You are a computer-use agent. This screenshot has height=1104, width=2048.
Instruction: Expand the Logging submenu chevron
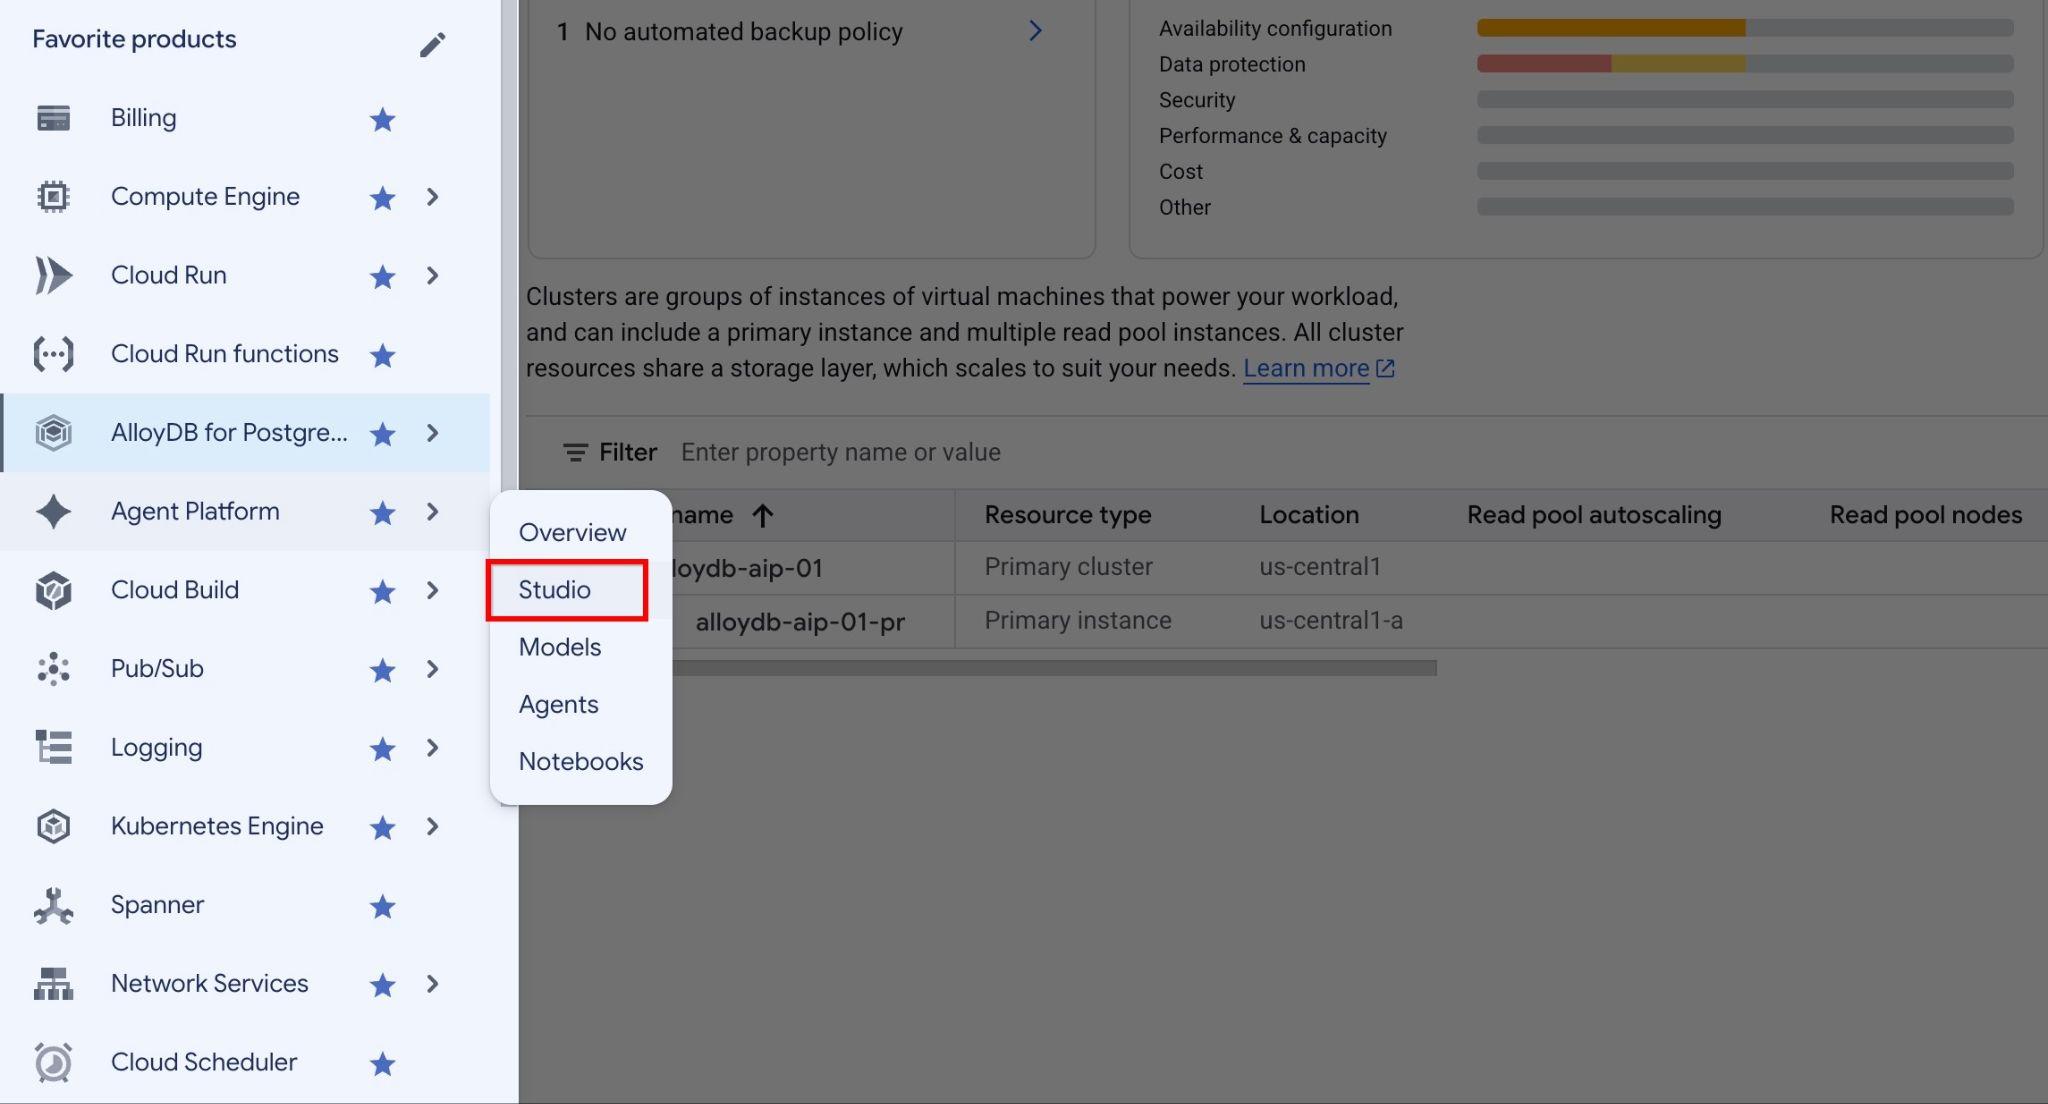tap(432, 748)
